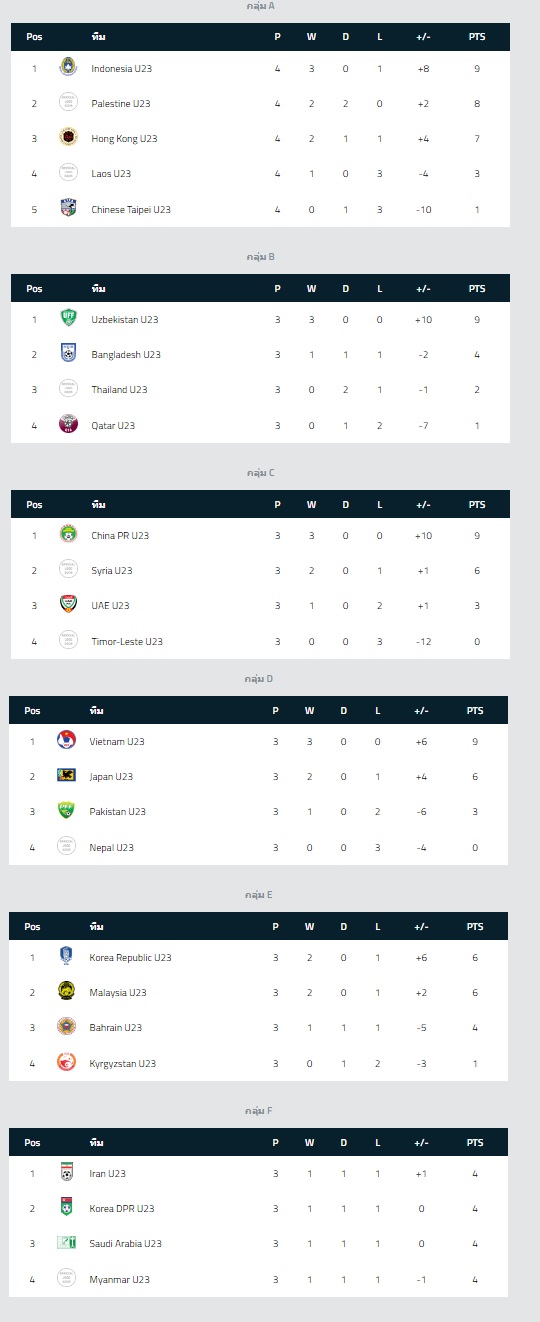Click PTS column header in Group A
The width and height of the screenshot is (540, 1322).
tap(477, 37)
